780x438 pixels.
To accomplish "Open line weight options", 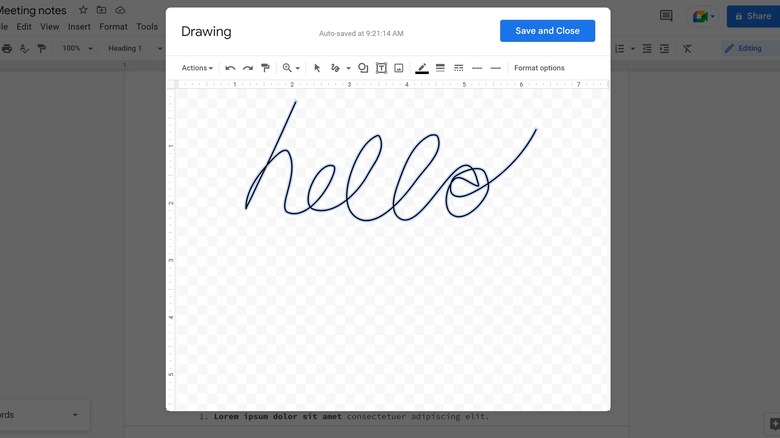I will pos(440,68).
